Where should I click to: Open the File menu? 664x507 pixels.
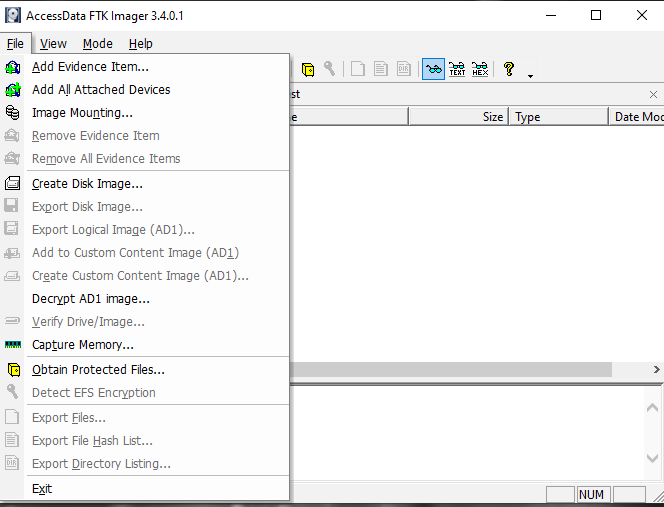(x=15, y=44)
